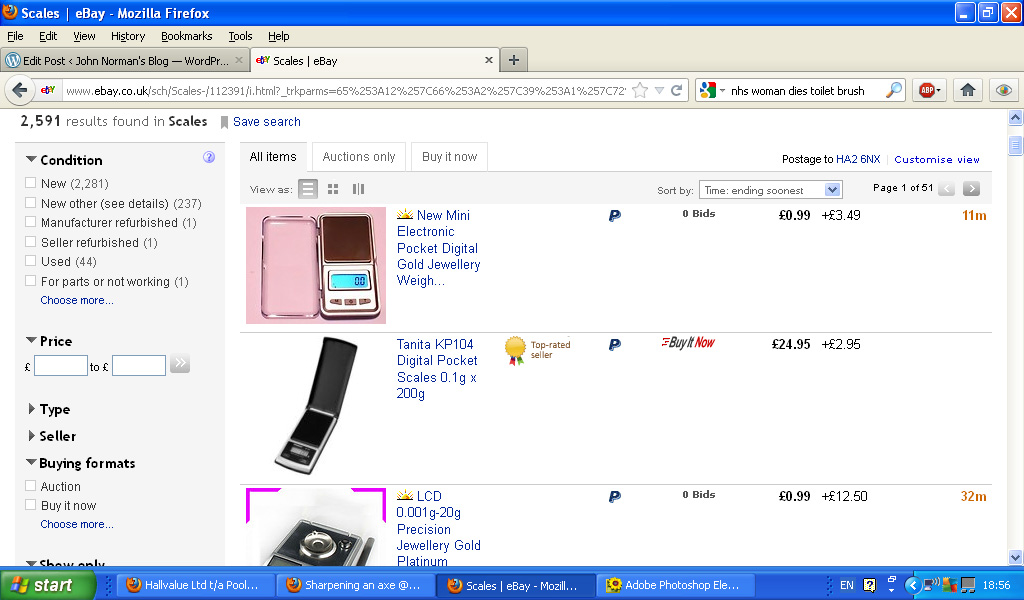Go to Firefox home page icon
Image resolution: width=1024 pixels, height=600 pixels.
pyautogui.click(x=967, y=90)
